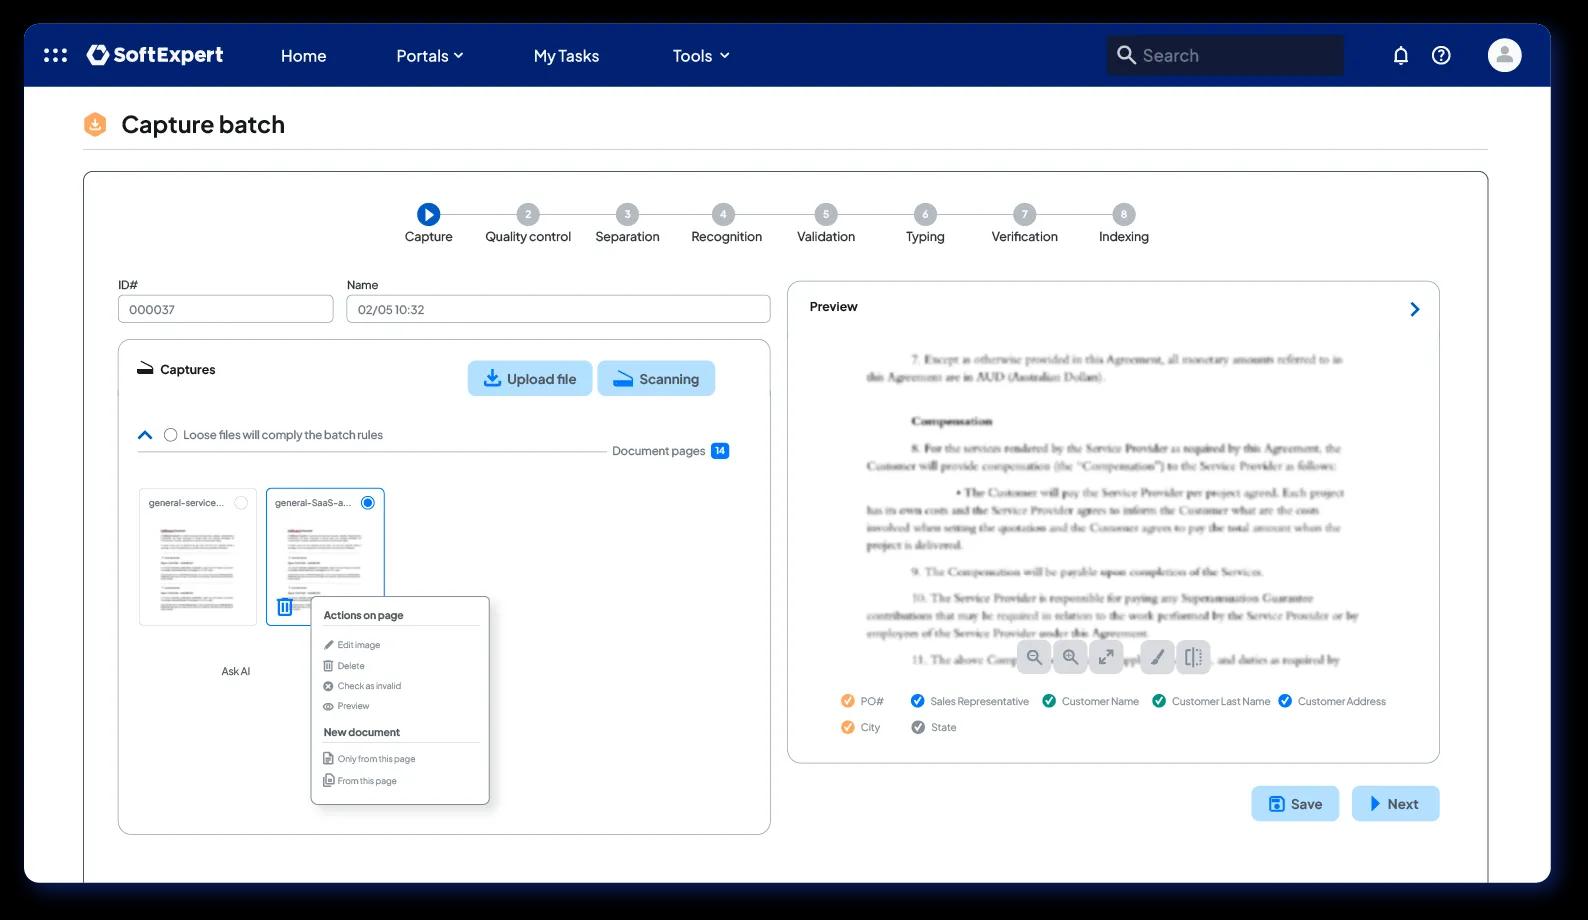Click the active Capture step icon
The height and width of the screenshot is (920, 1588).
(x=428, y=214)
